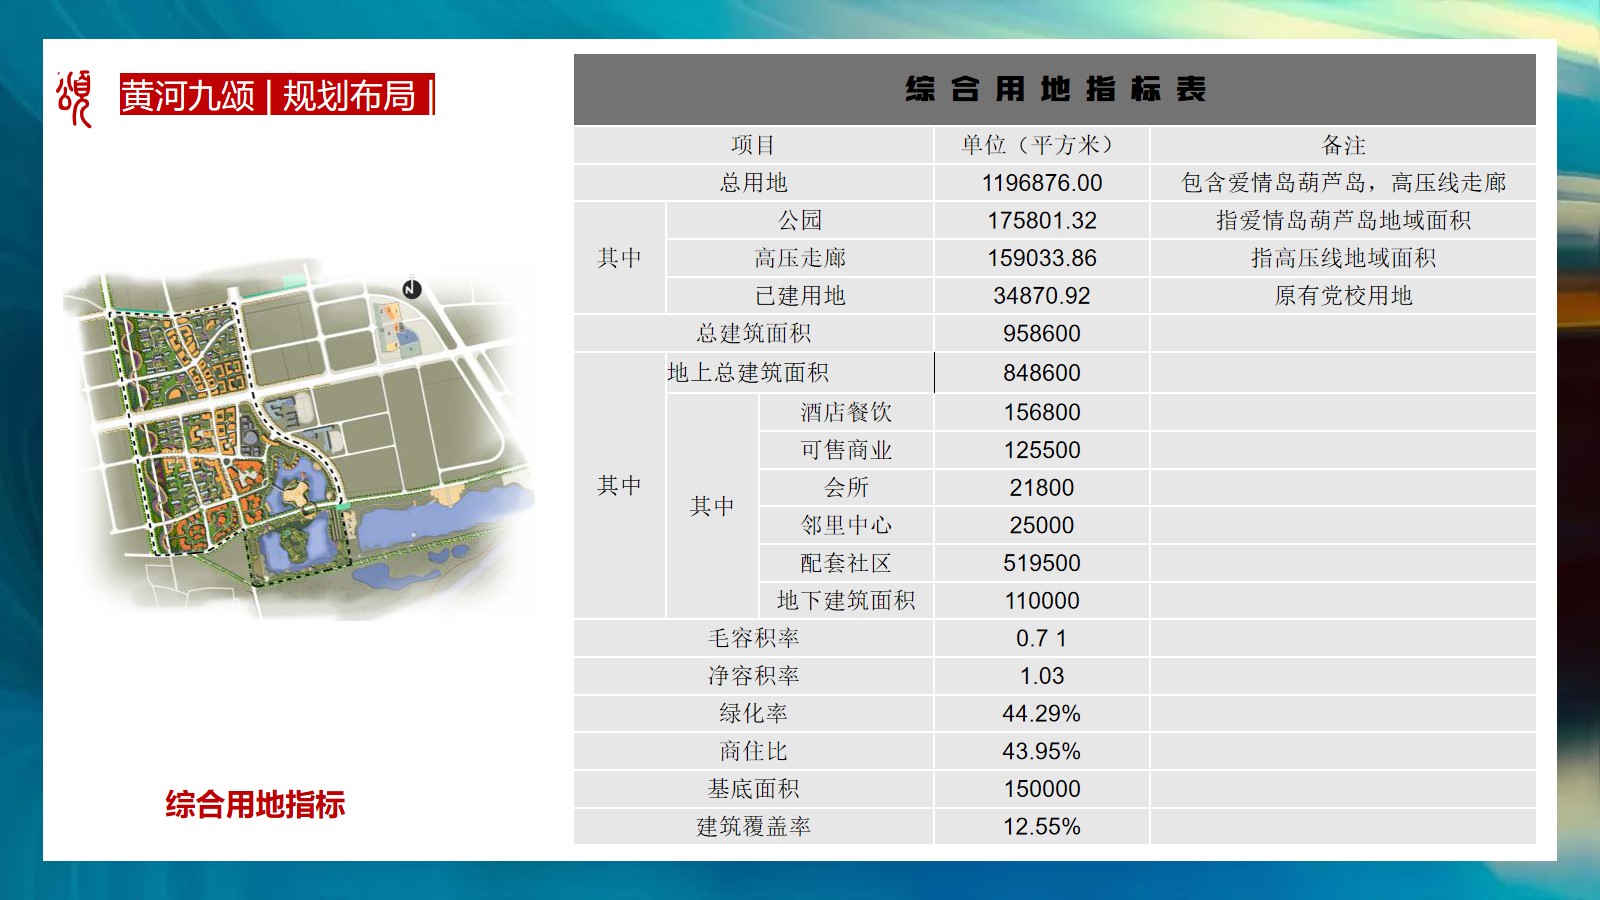The image size is (1600, 900).
Task: Click the 净容积率 row label
Action: tap(753, 676)
